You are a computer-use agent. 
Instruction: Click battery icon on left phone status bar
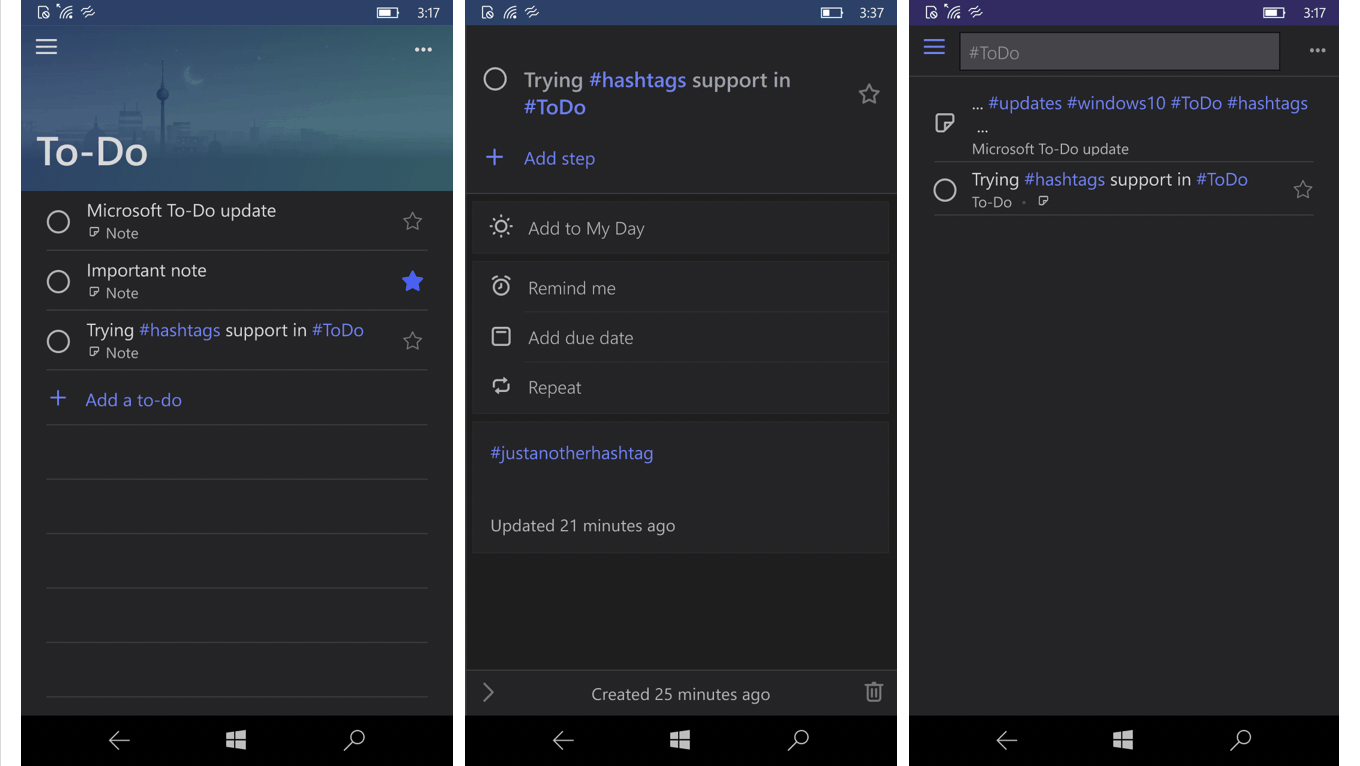(388, 13)
